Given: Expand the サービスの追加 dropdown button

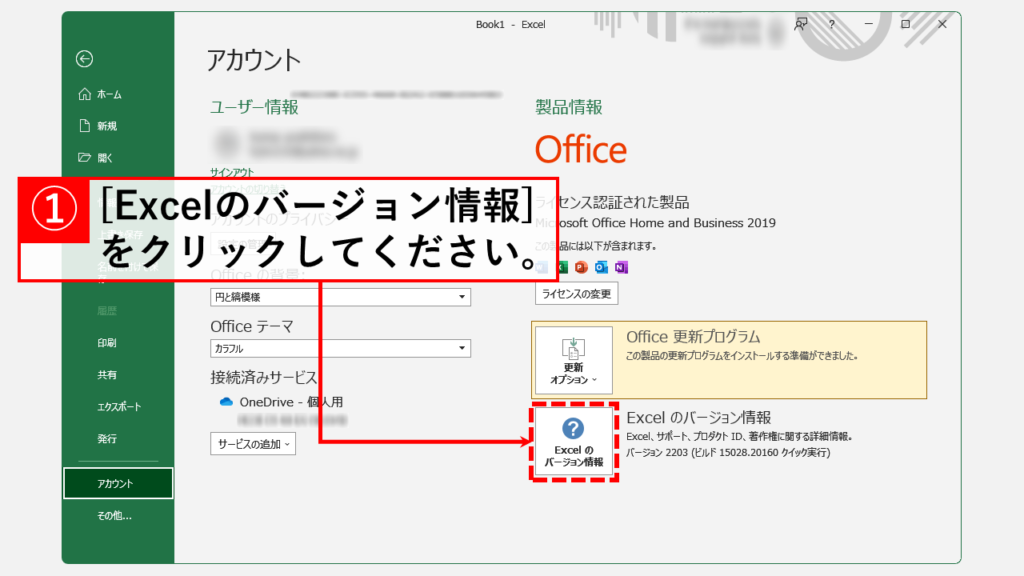Looking at the screenshot, I should pyautogui.click(x=253, y=443).
